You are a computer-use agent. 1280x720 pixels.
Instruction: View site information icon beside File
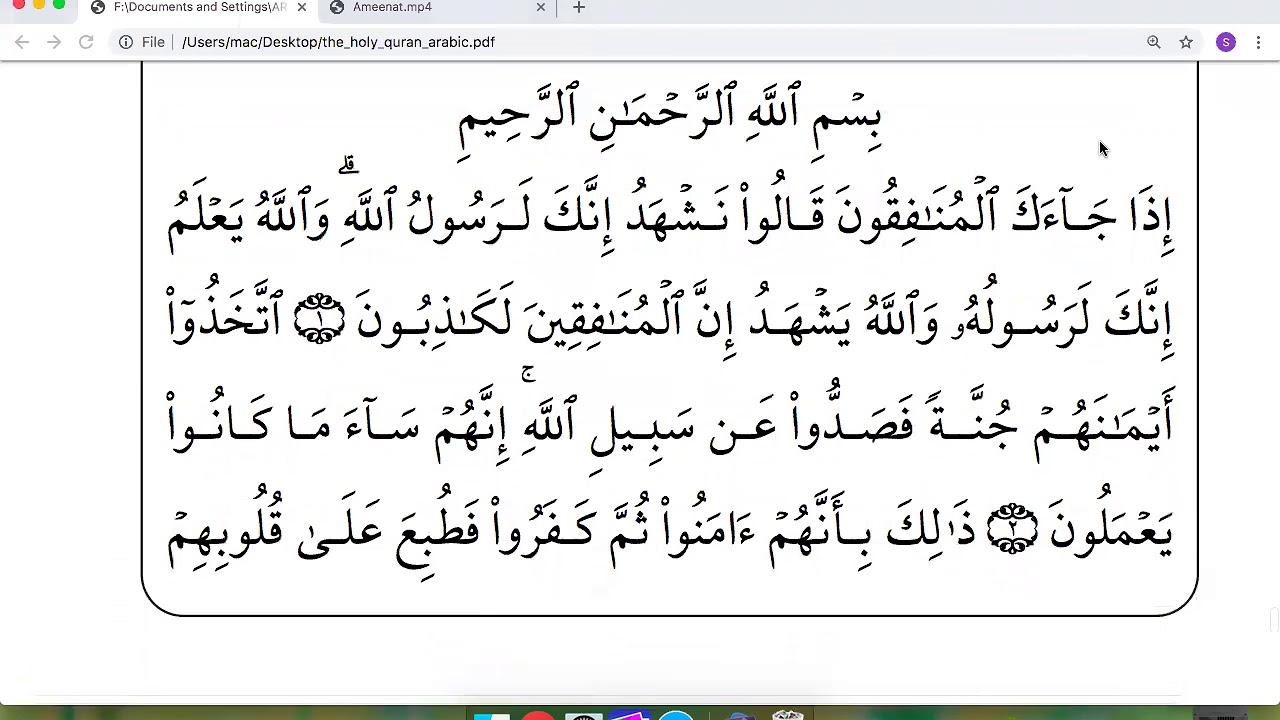[x=126, y=42]
